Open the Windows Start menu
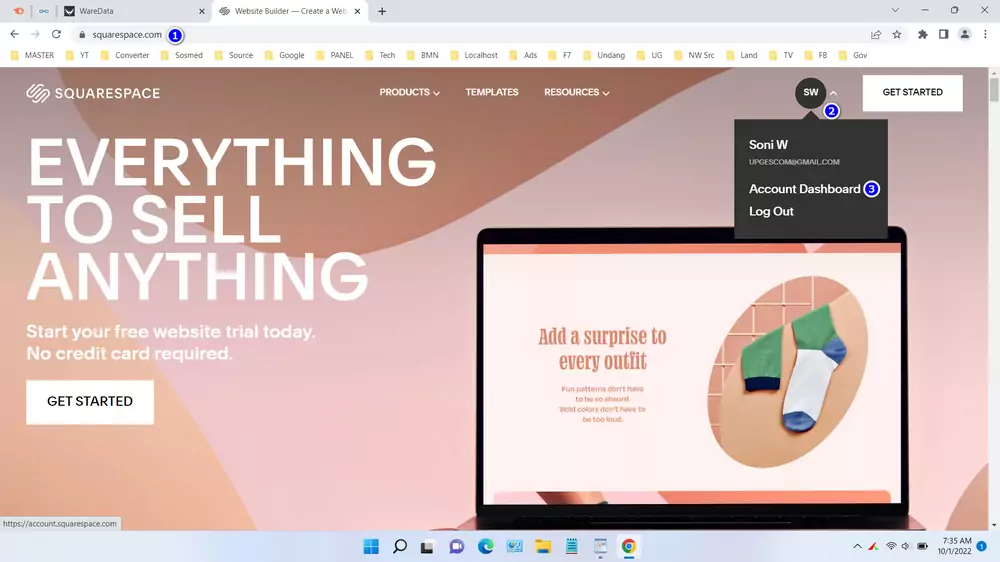Screen dimensions: 1000x562 (371, 546)
